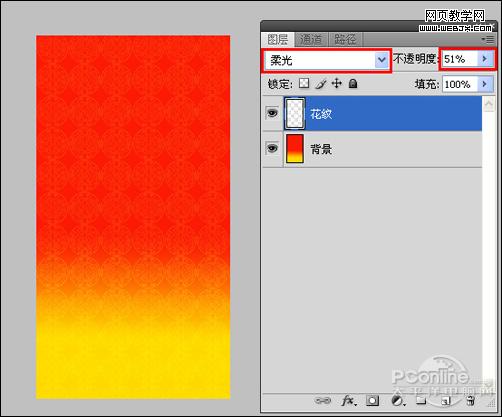This screenshot has width=502, height=417.
Task: Enable the lock all padlock icon
Action: tap(353, 83)
